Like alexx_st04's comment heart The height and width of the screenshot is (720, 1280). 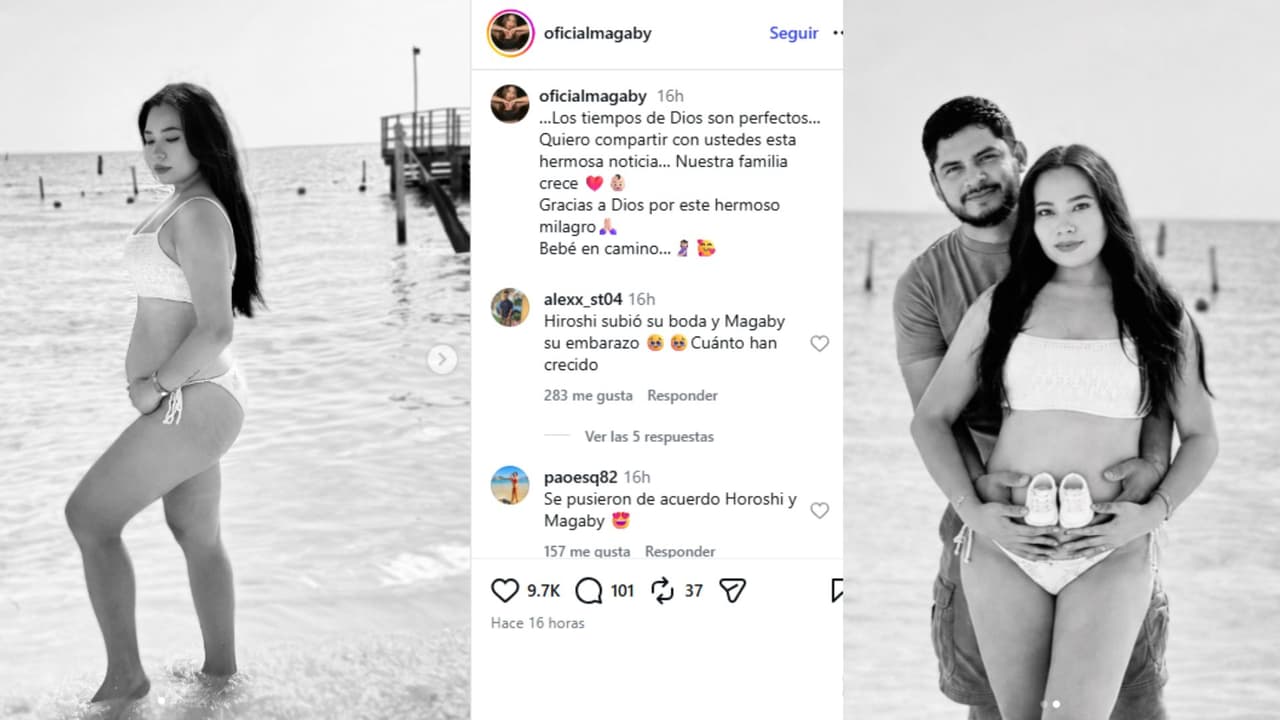point(819,343)
